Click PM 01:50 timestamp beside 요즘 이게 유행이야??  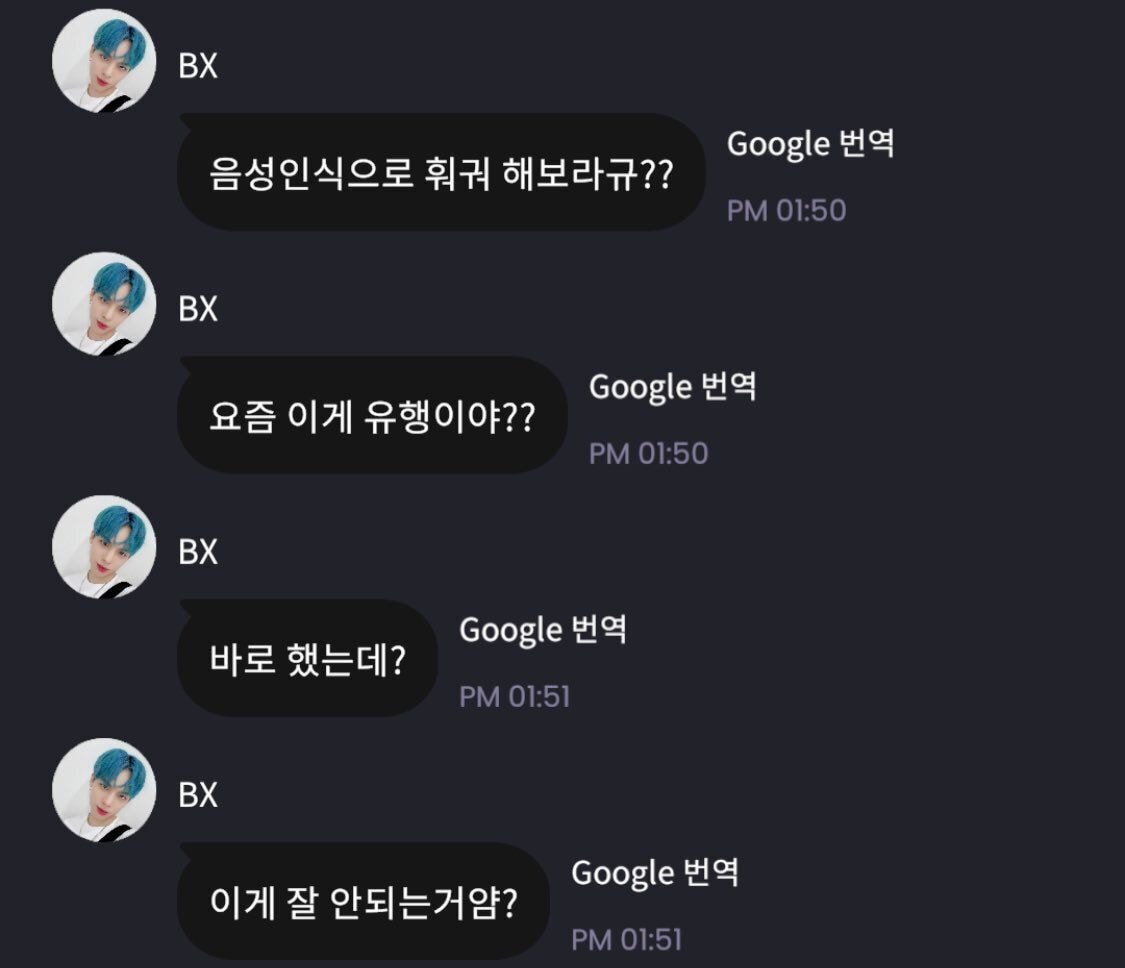coord(648,454)
